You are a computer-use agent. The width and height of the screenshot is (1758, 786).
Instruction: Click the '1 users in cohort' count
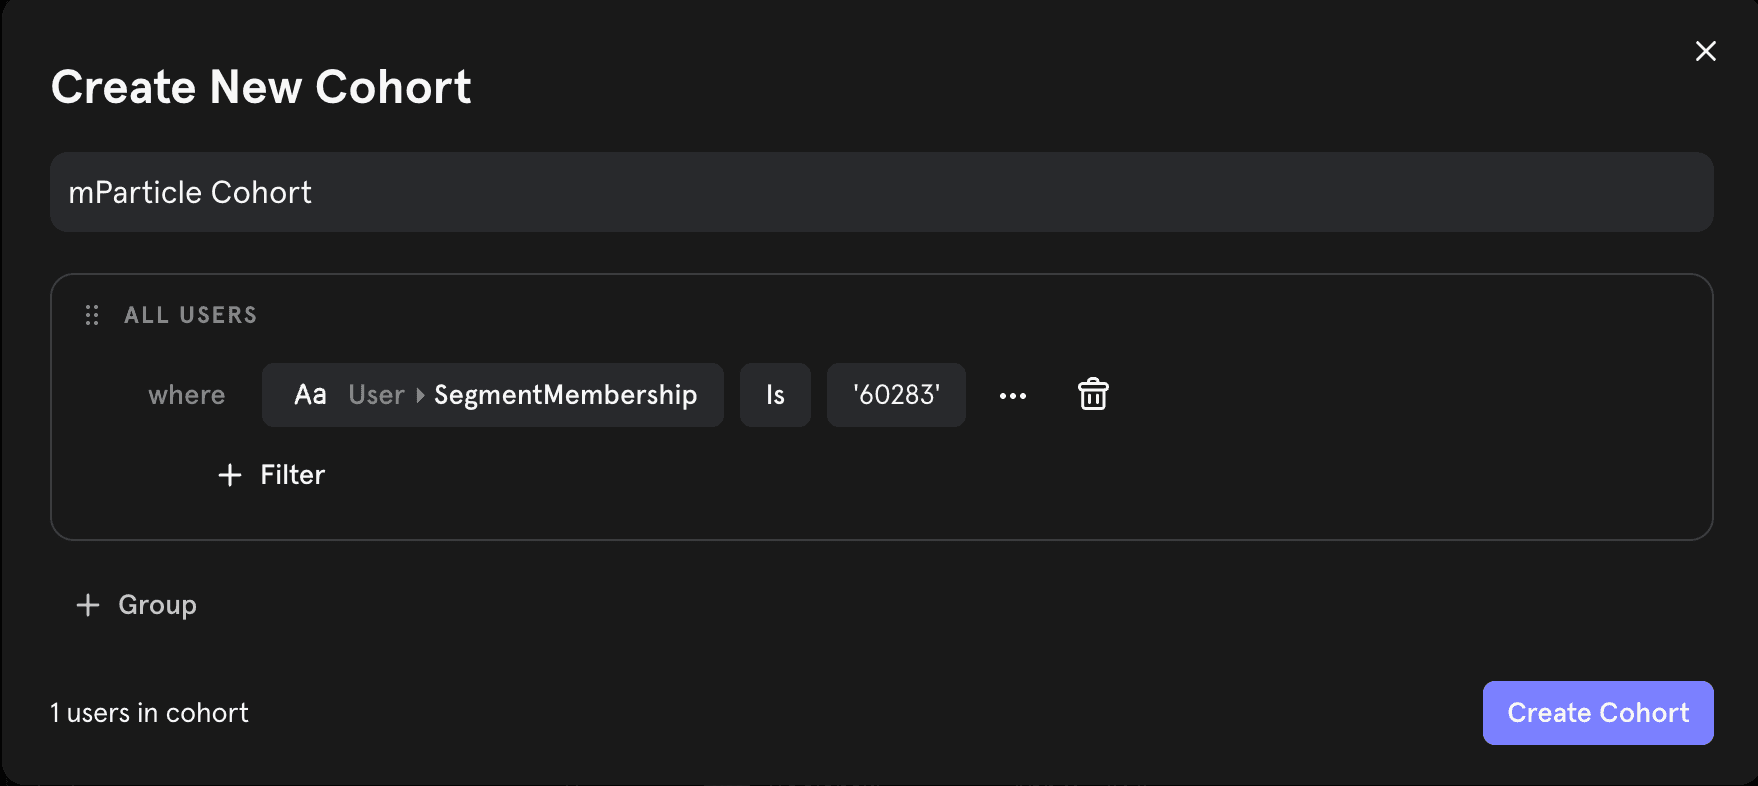click(148, 712)
